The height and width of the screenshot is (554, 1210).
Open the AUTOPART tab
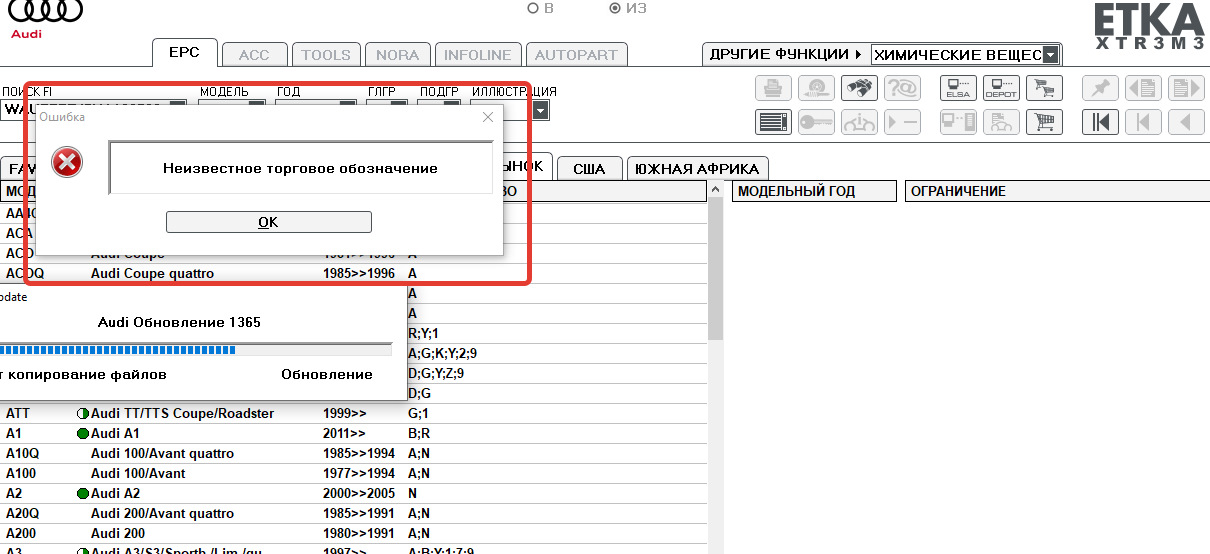click(576, 55)
